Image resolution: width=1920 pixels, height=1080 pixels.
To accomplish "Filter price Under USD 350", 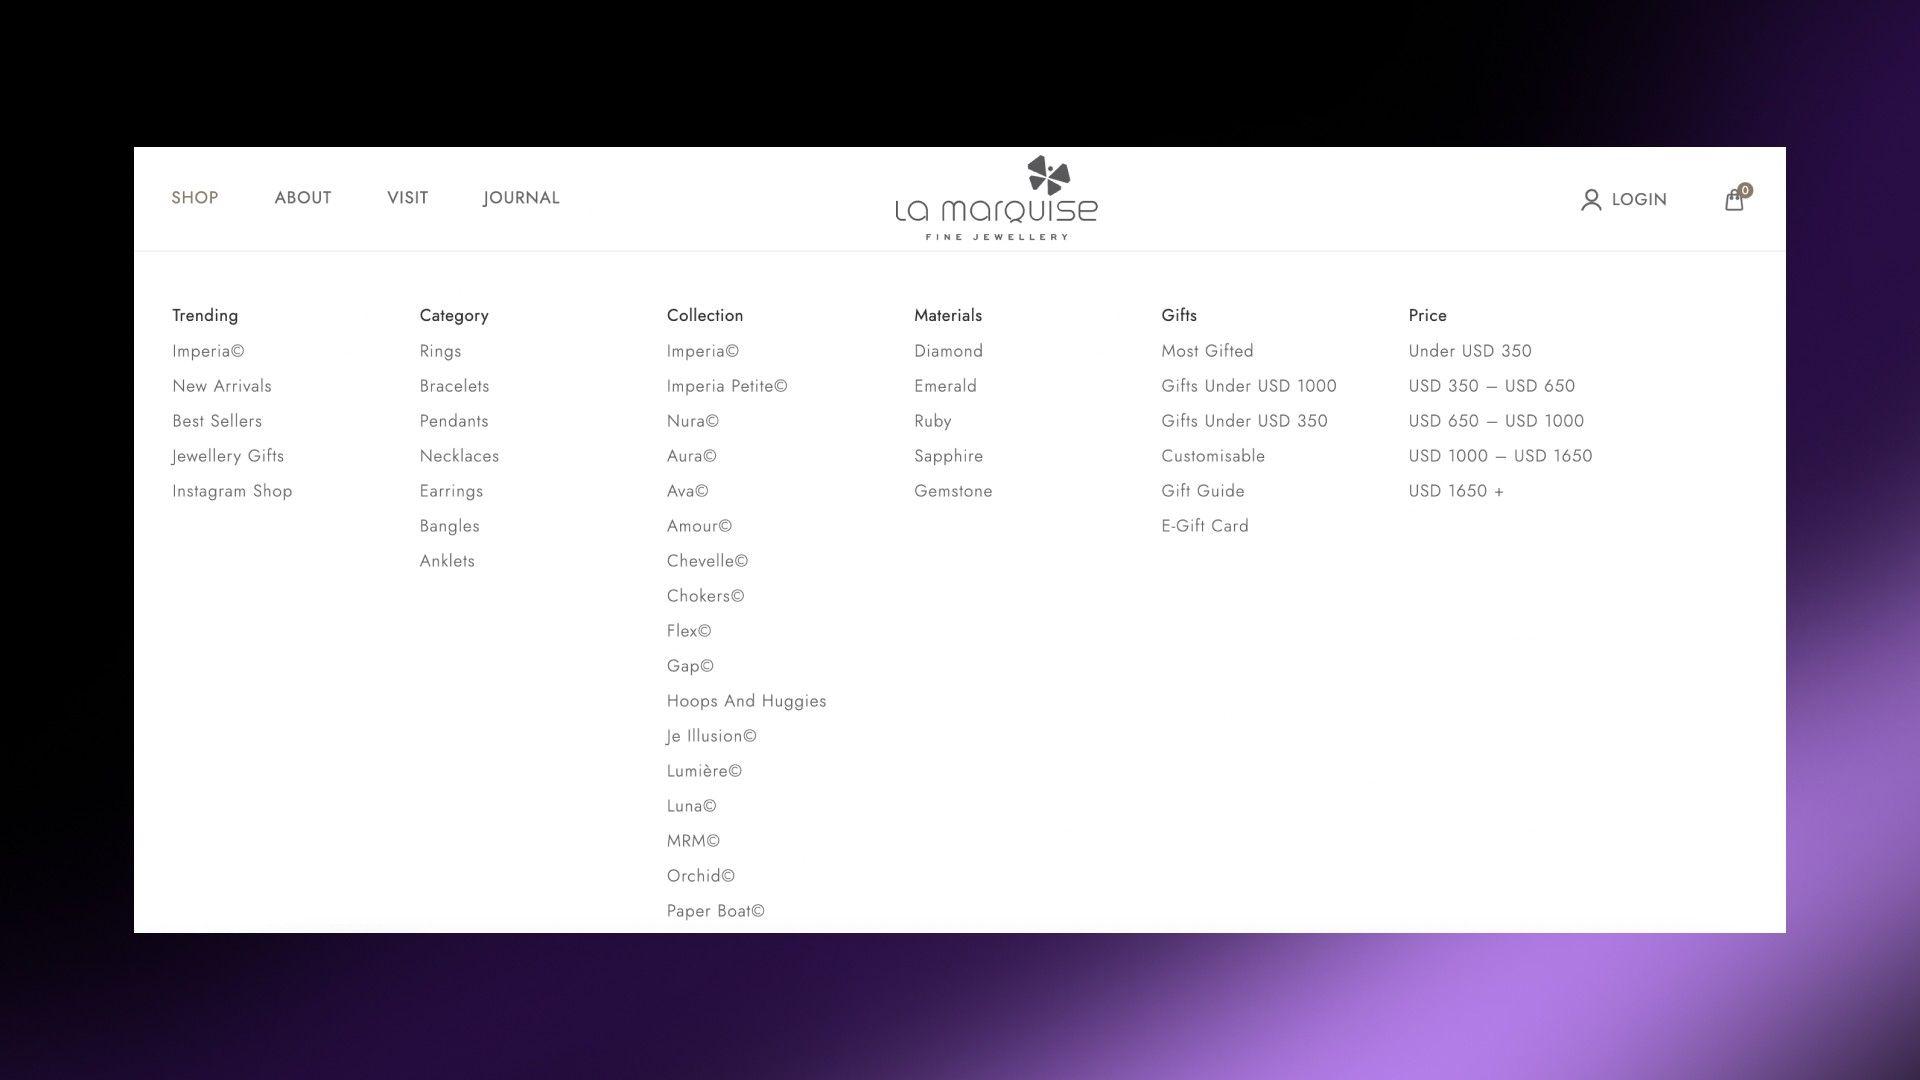I will pos(1470,351).
